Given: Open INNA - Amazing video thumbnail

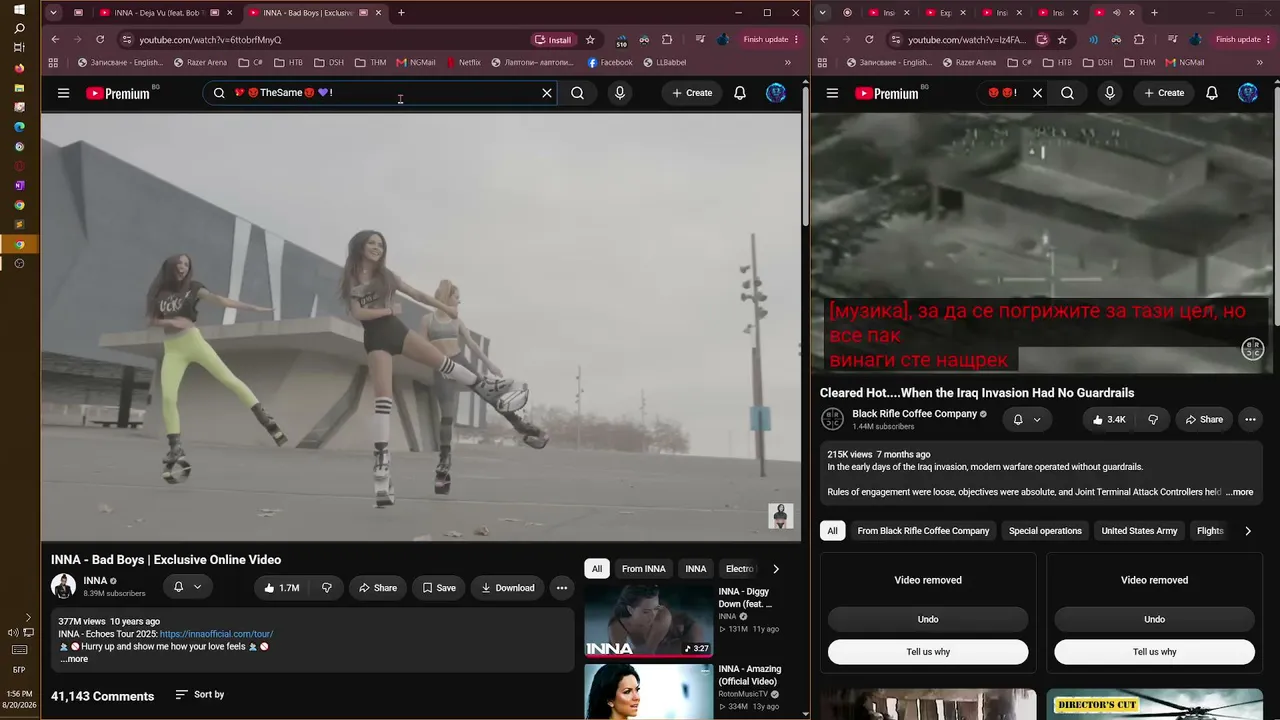Looking at the screenshot, I should tap(649, 692).
